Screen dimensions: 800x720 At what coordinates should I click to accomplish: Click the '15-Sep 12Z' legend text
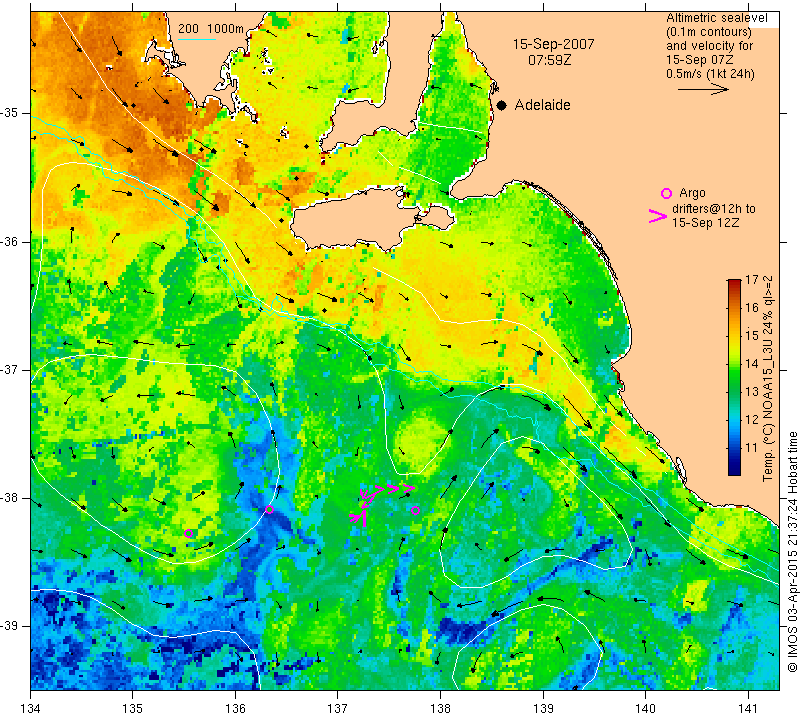tap(706, 223)
